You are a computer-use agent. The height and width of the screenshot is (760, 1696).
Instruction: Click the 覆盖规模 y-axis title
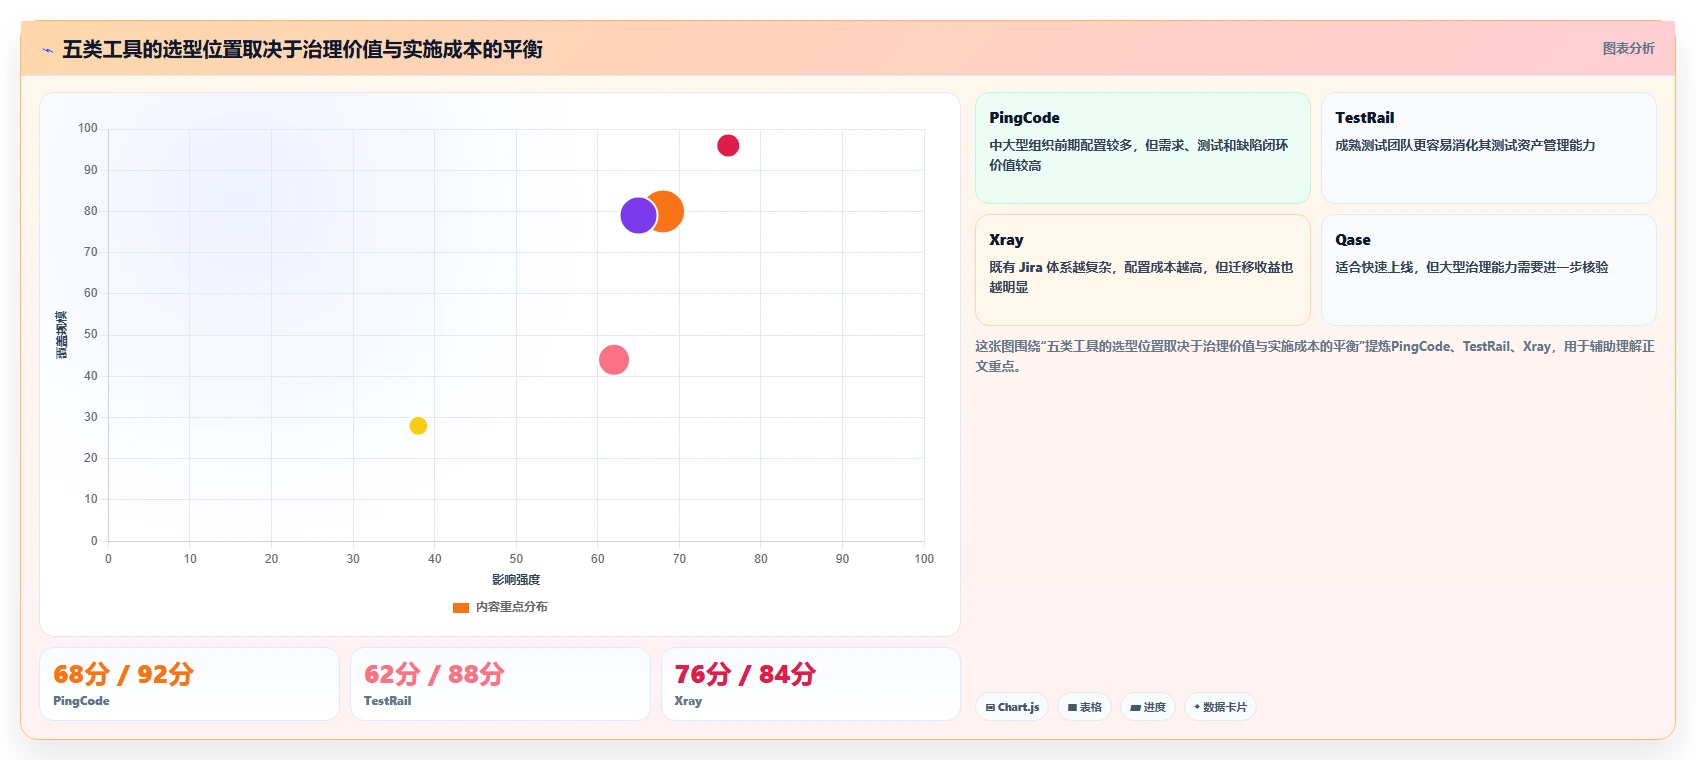(x=62, y=335)
